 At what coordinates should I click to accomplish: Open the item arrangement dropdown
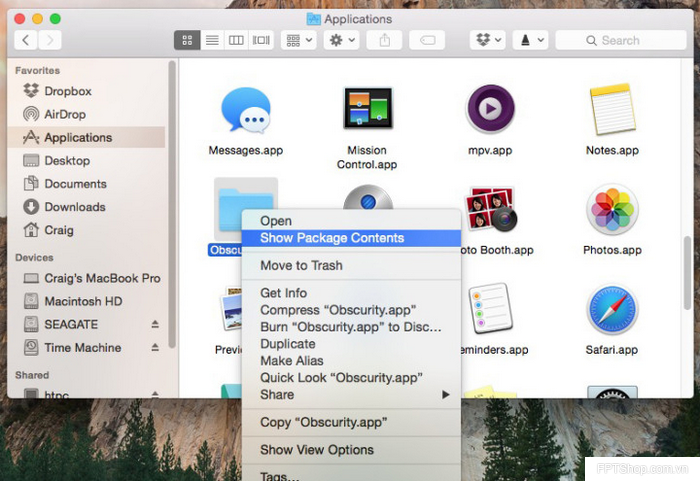coord(299,40)
